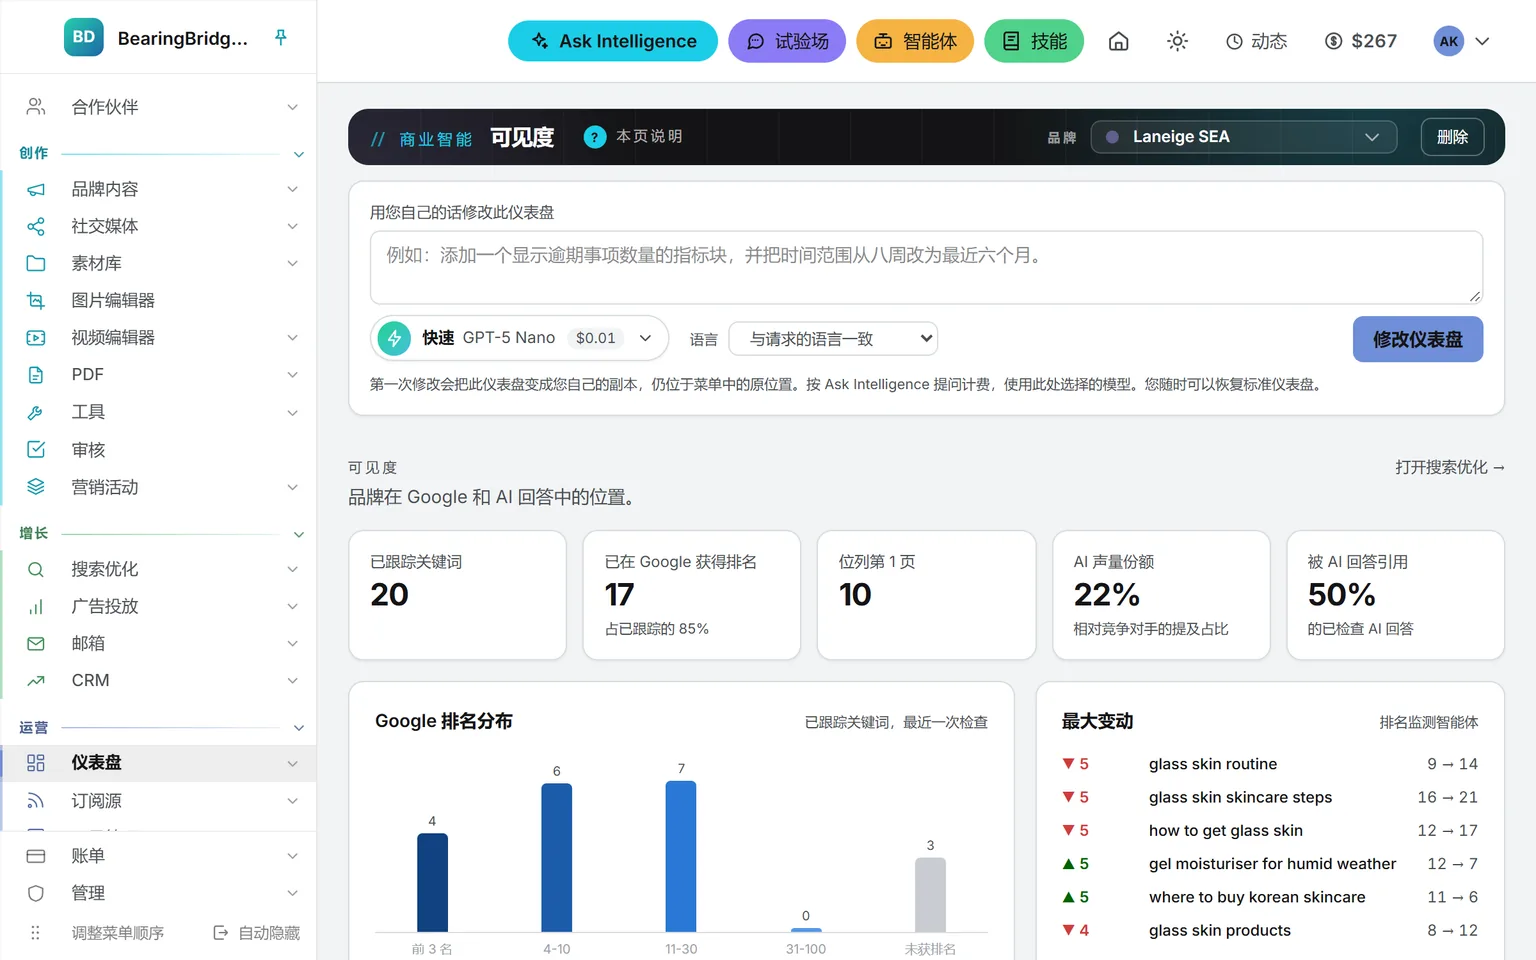Toggle 自动隐藏 for the sidebar
The height and width of the screenshot is (960, 1536).
coord(257,933)
